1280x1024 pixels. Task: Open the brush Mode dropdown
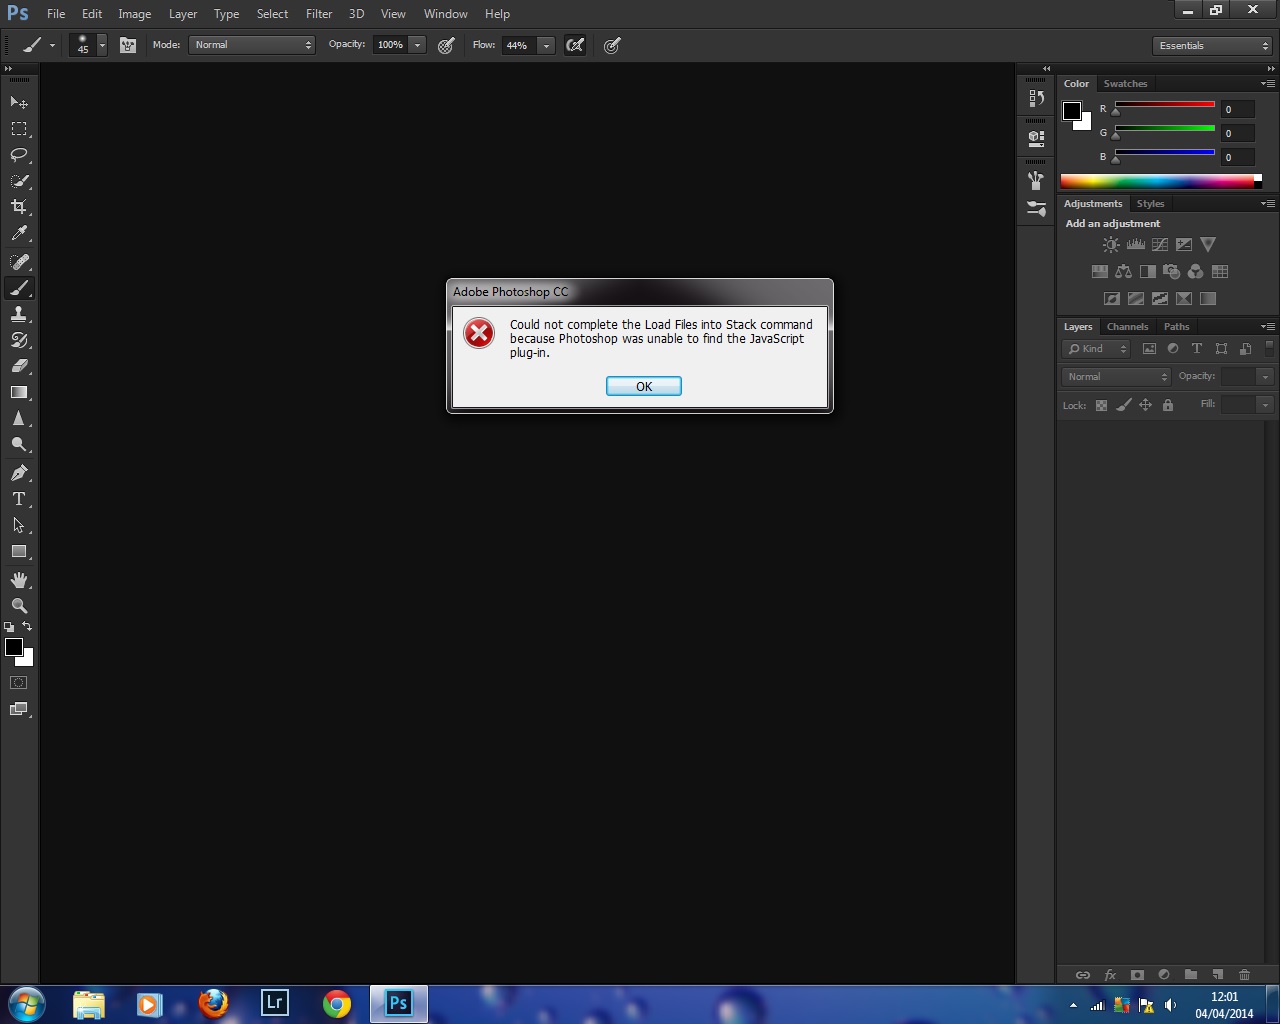coord(252,45)
